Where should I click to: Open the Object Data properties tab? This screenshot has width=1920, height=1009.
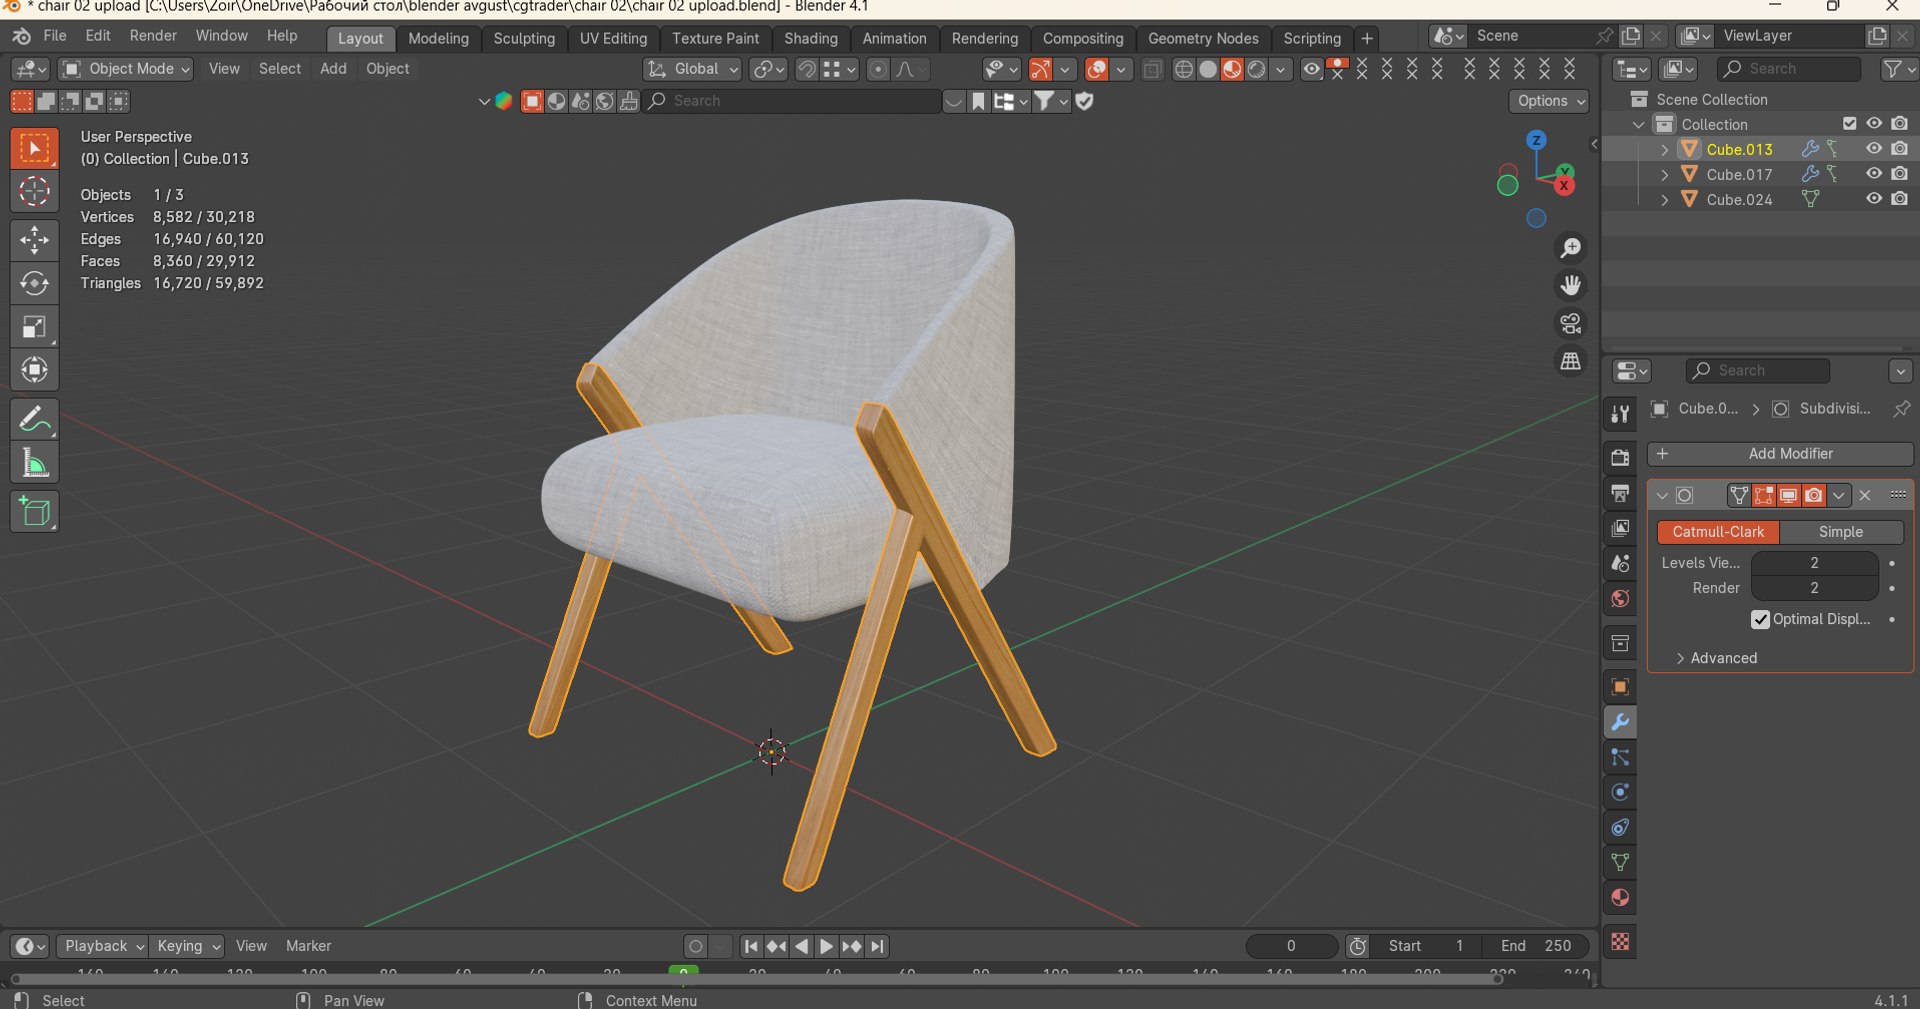1620,862
